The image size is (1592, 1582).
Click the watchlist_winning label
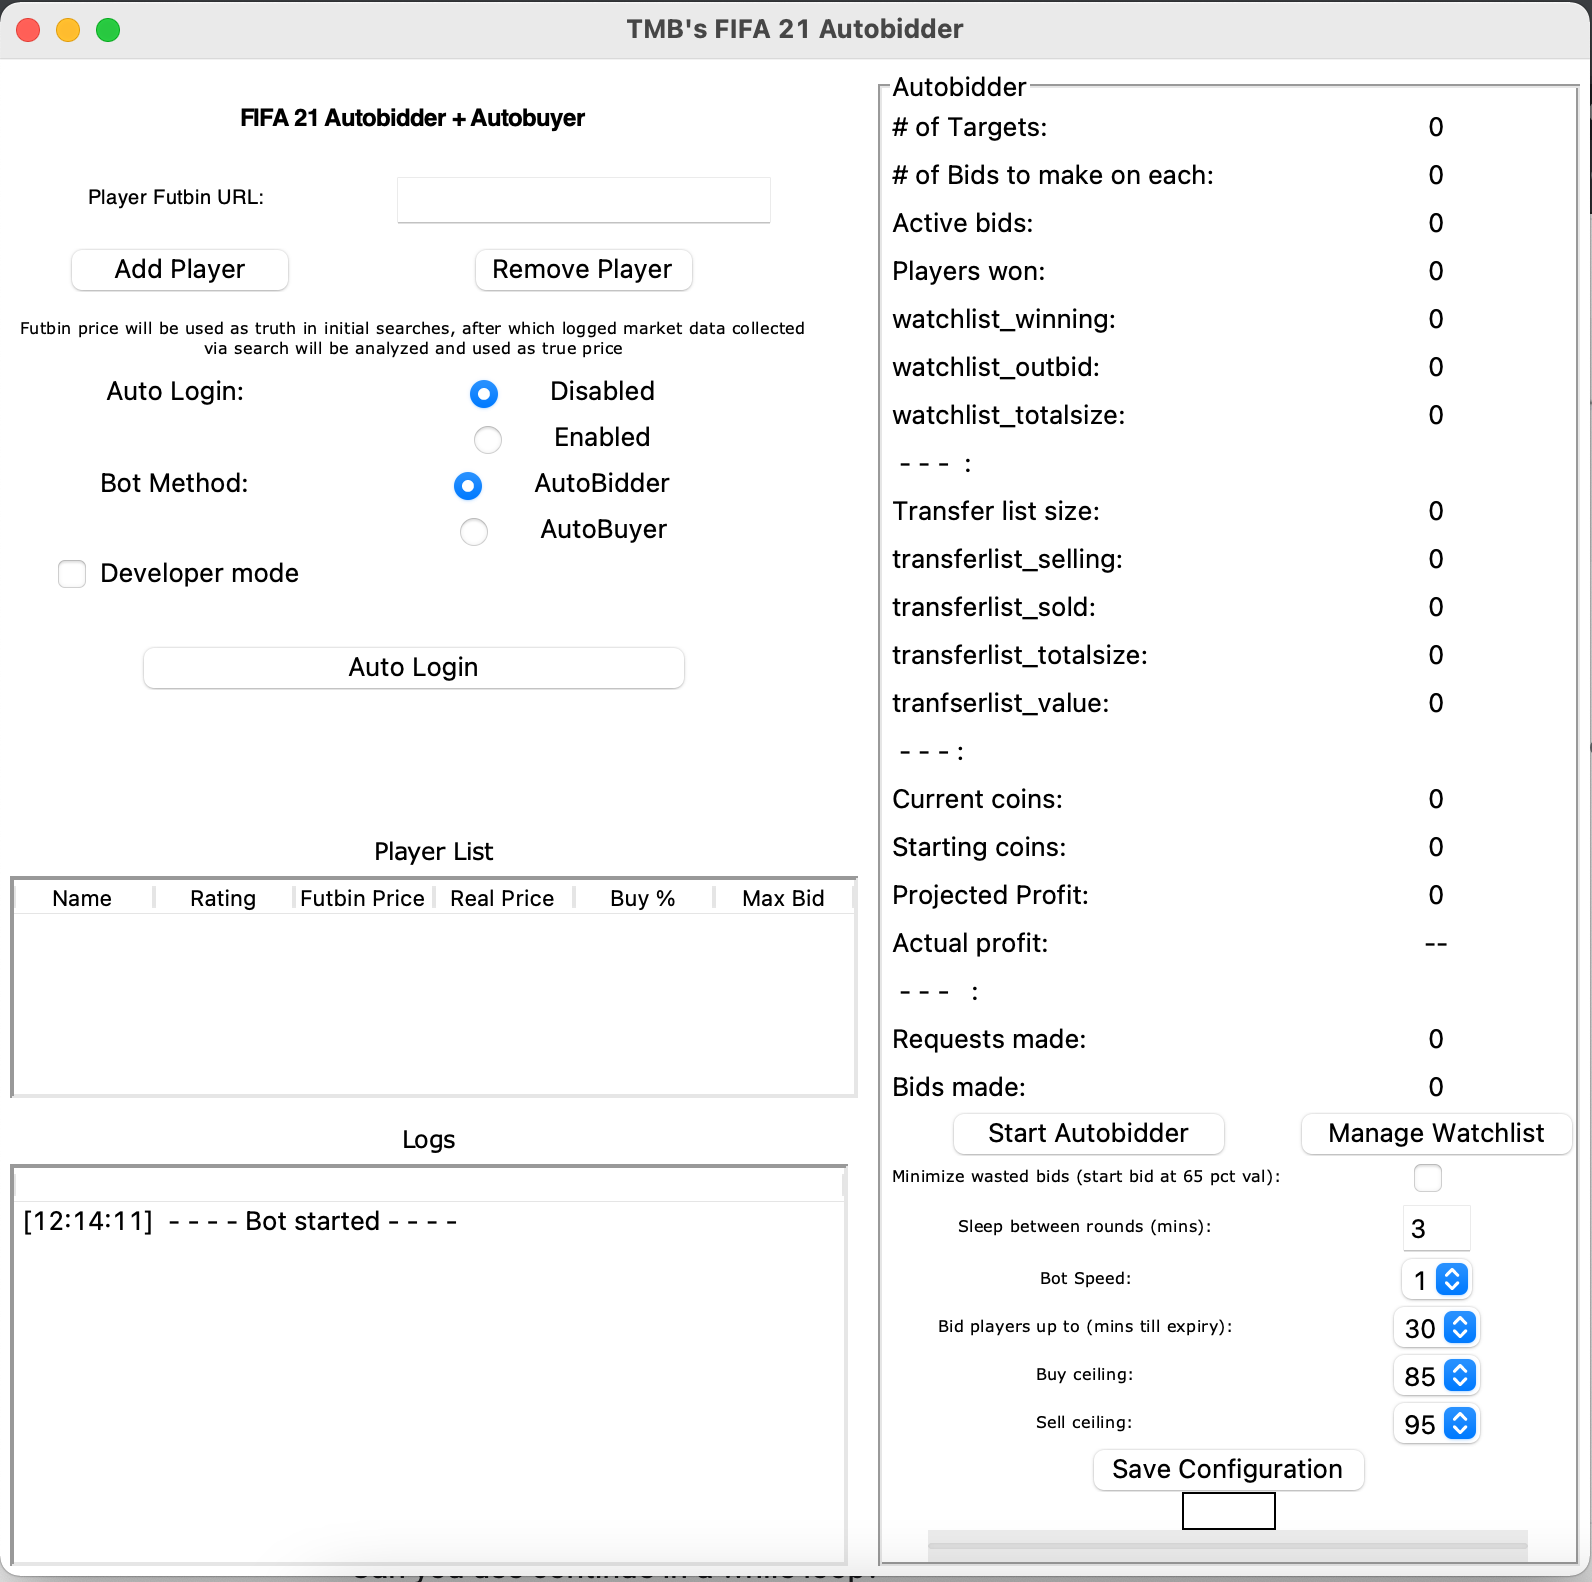point(1004,320)
